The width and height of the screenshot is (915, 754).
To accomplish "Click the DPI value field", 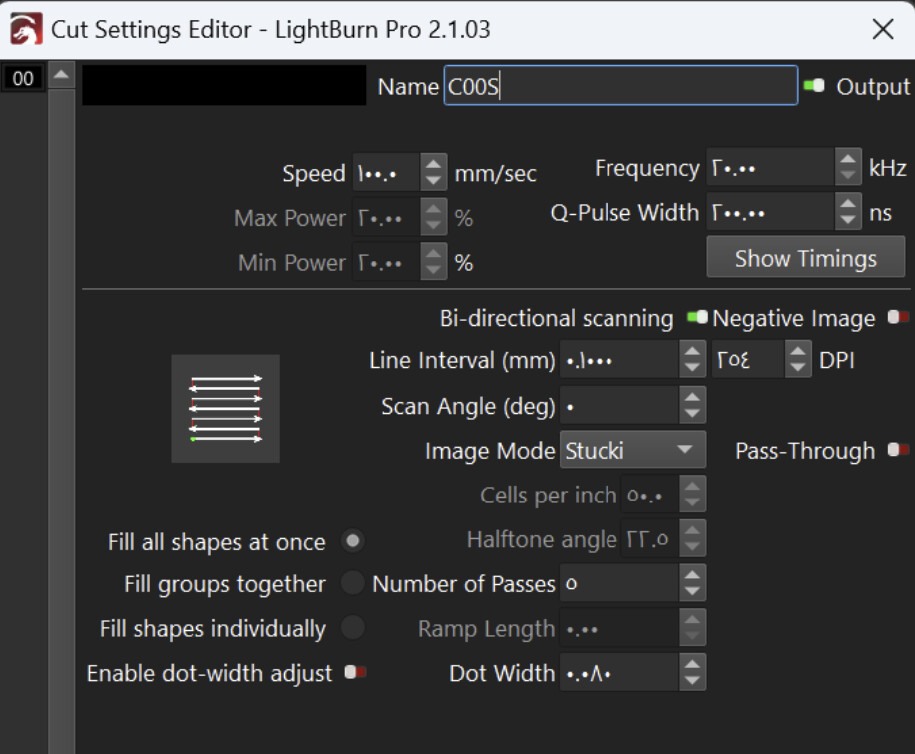I will tap(748, 359).
